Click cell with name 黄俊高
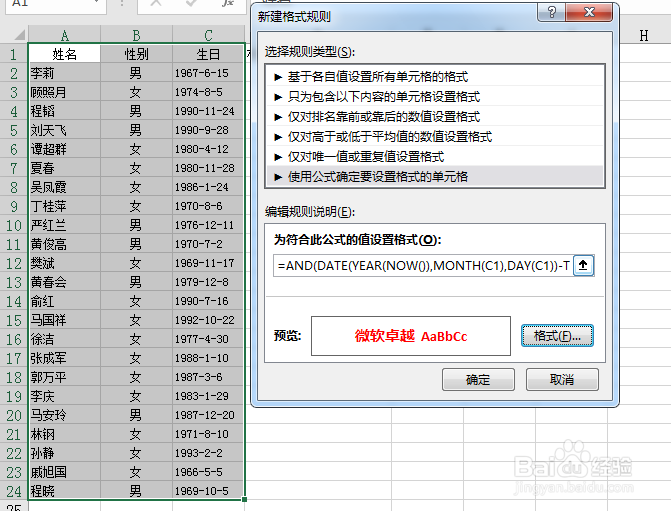671x511 pixels. (x=64, y=244)
